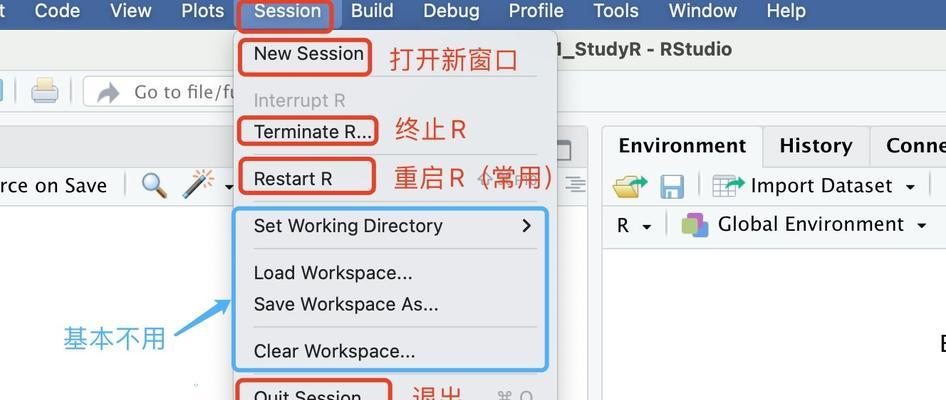
Task: Expand the Import Dataset dropdown arrow
Action: (910, 187)
